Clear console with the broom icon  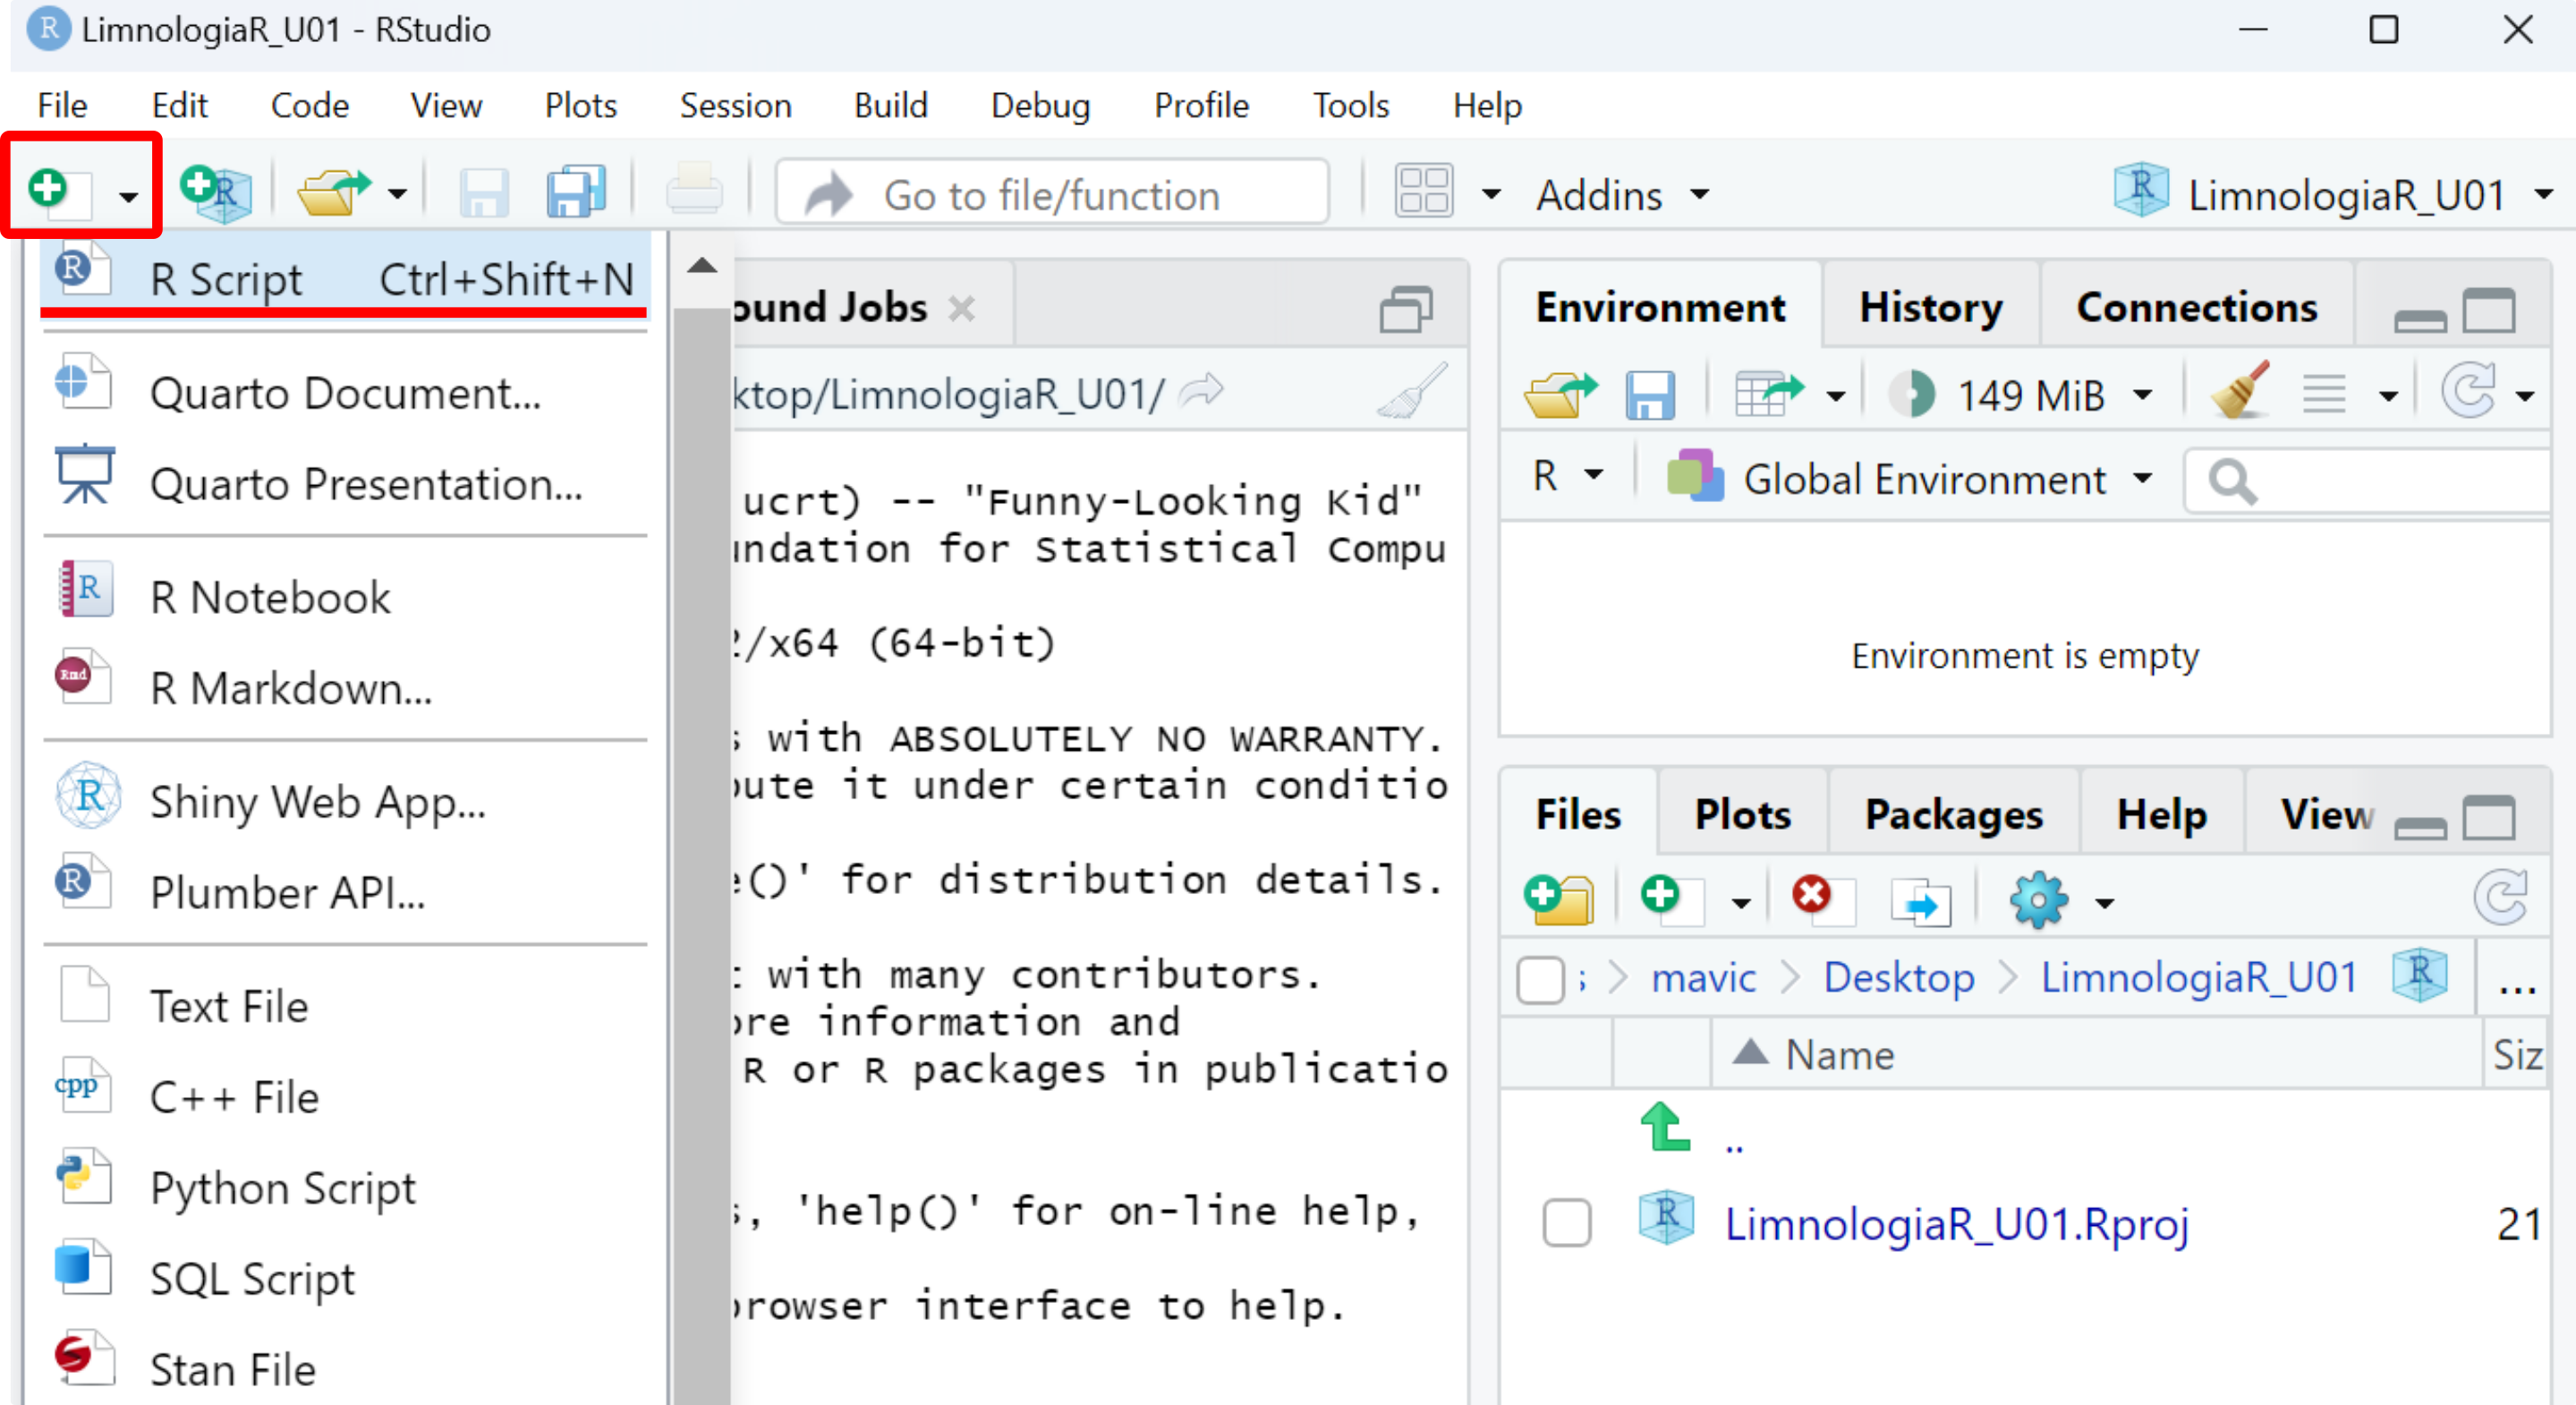[x=1413, y=391]
